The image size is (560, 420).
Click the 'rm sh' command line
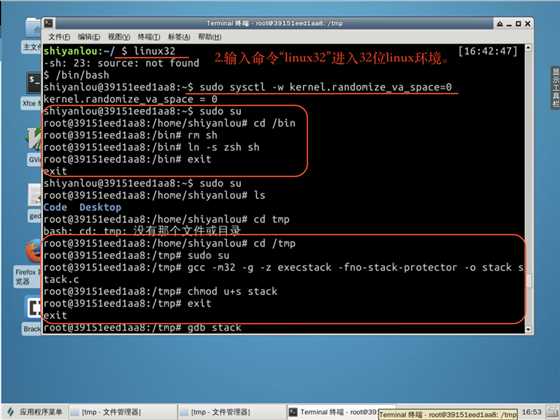pyautogui.click(x=130, y=135)
